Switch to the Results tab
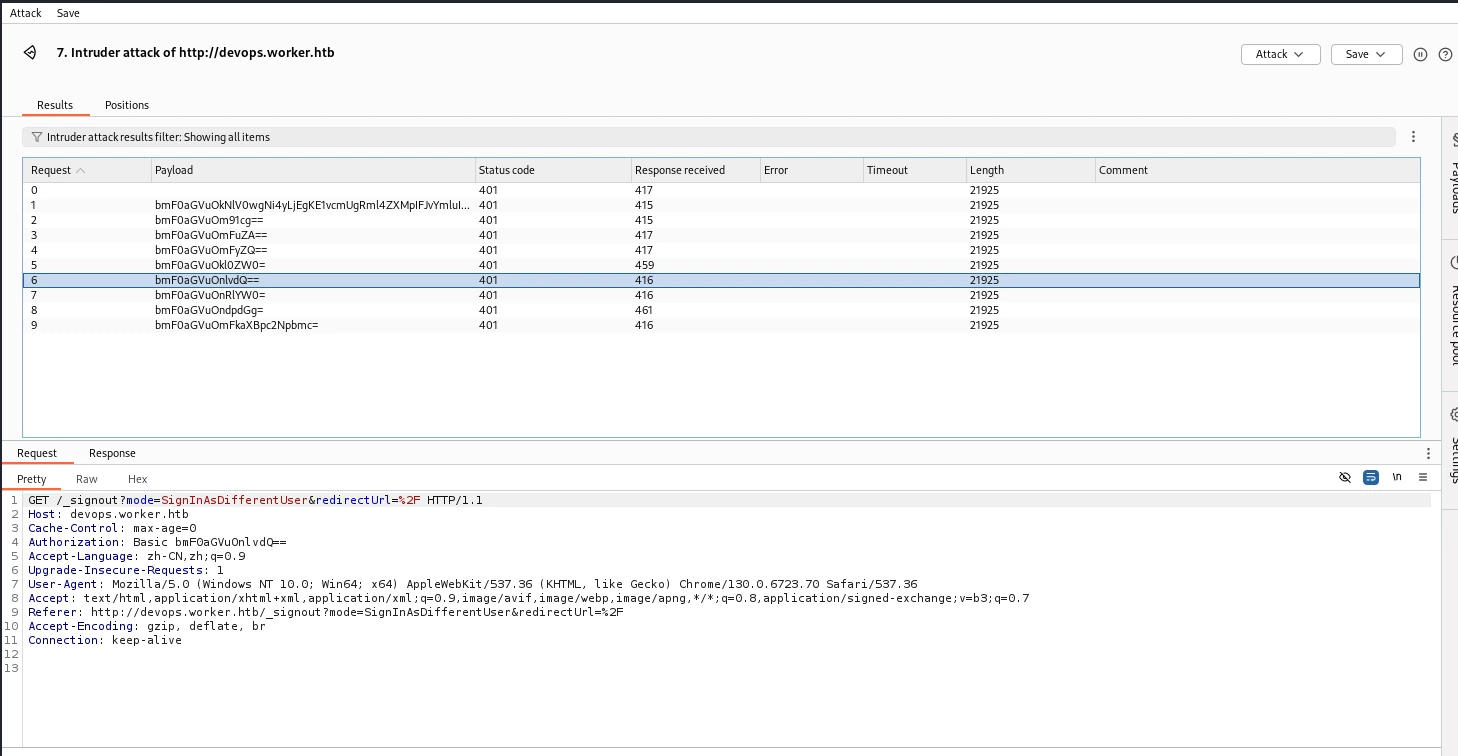The height and width of the screenshot is (756, 1458). 55,105
